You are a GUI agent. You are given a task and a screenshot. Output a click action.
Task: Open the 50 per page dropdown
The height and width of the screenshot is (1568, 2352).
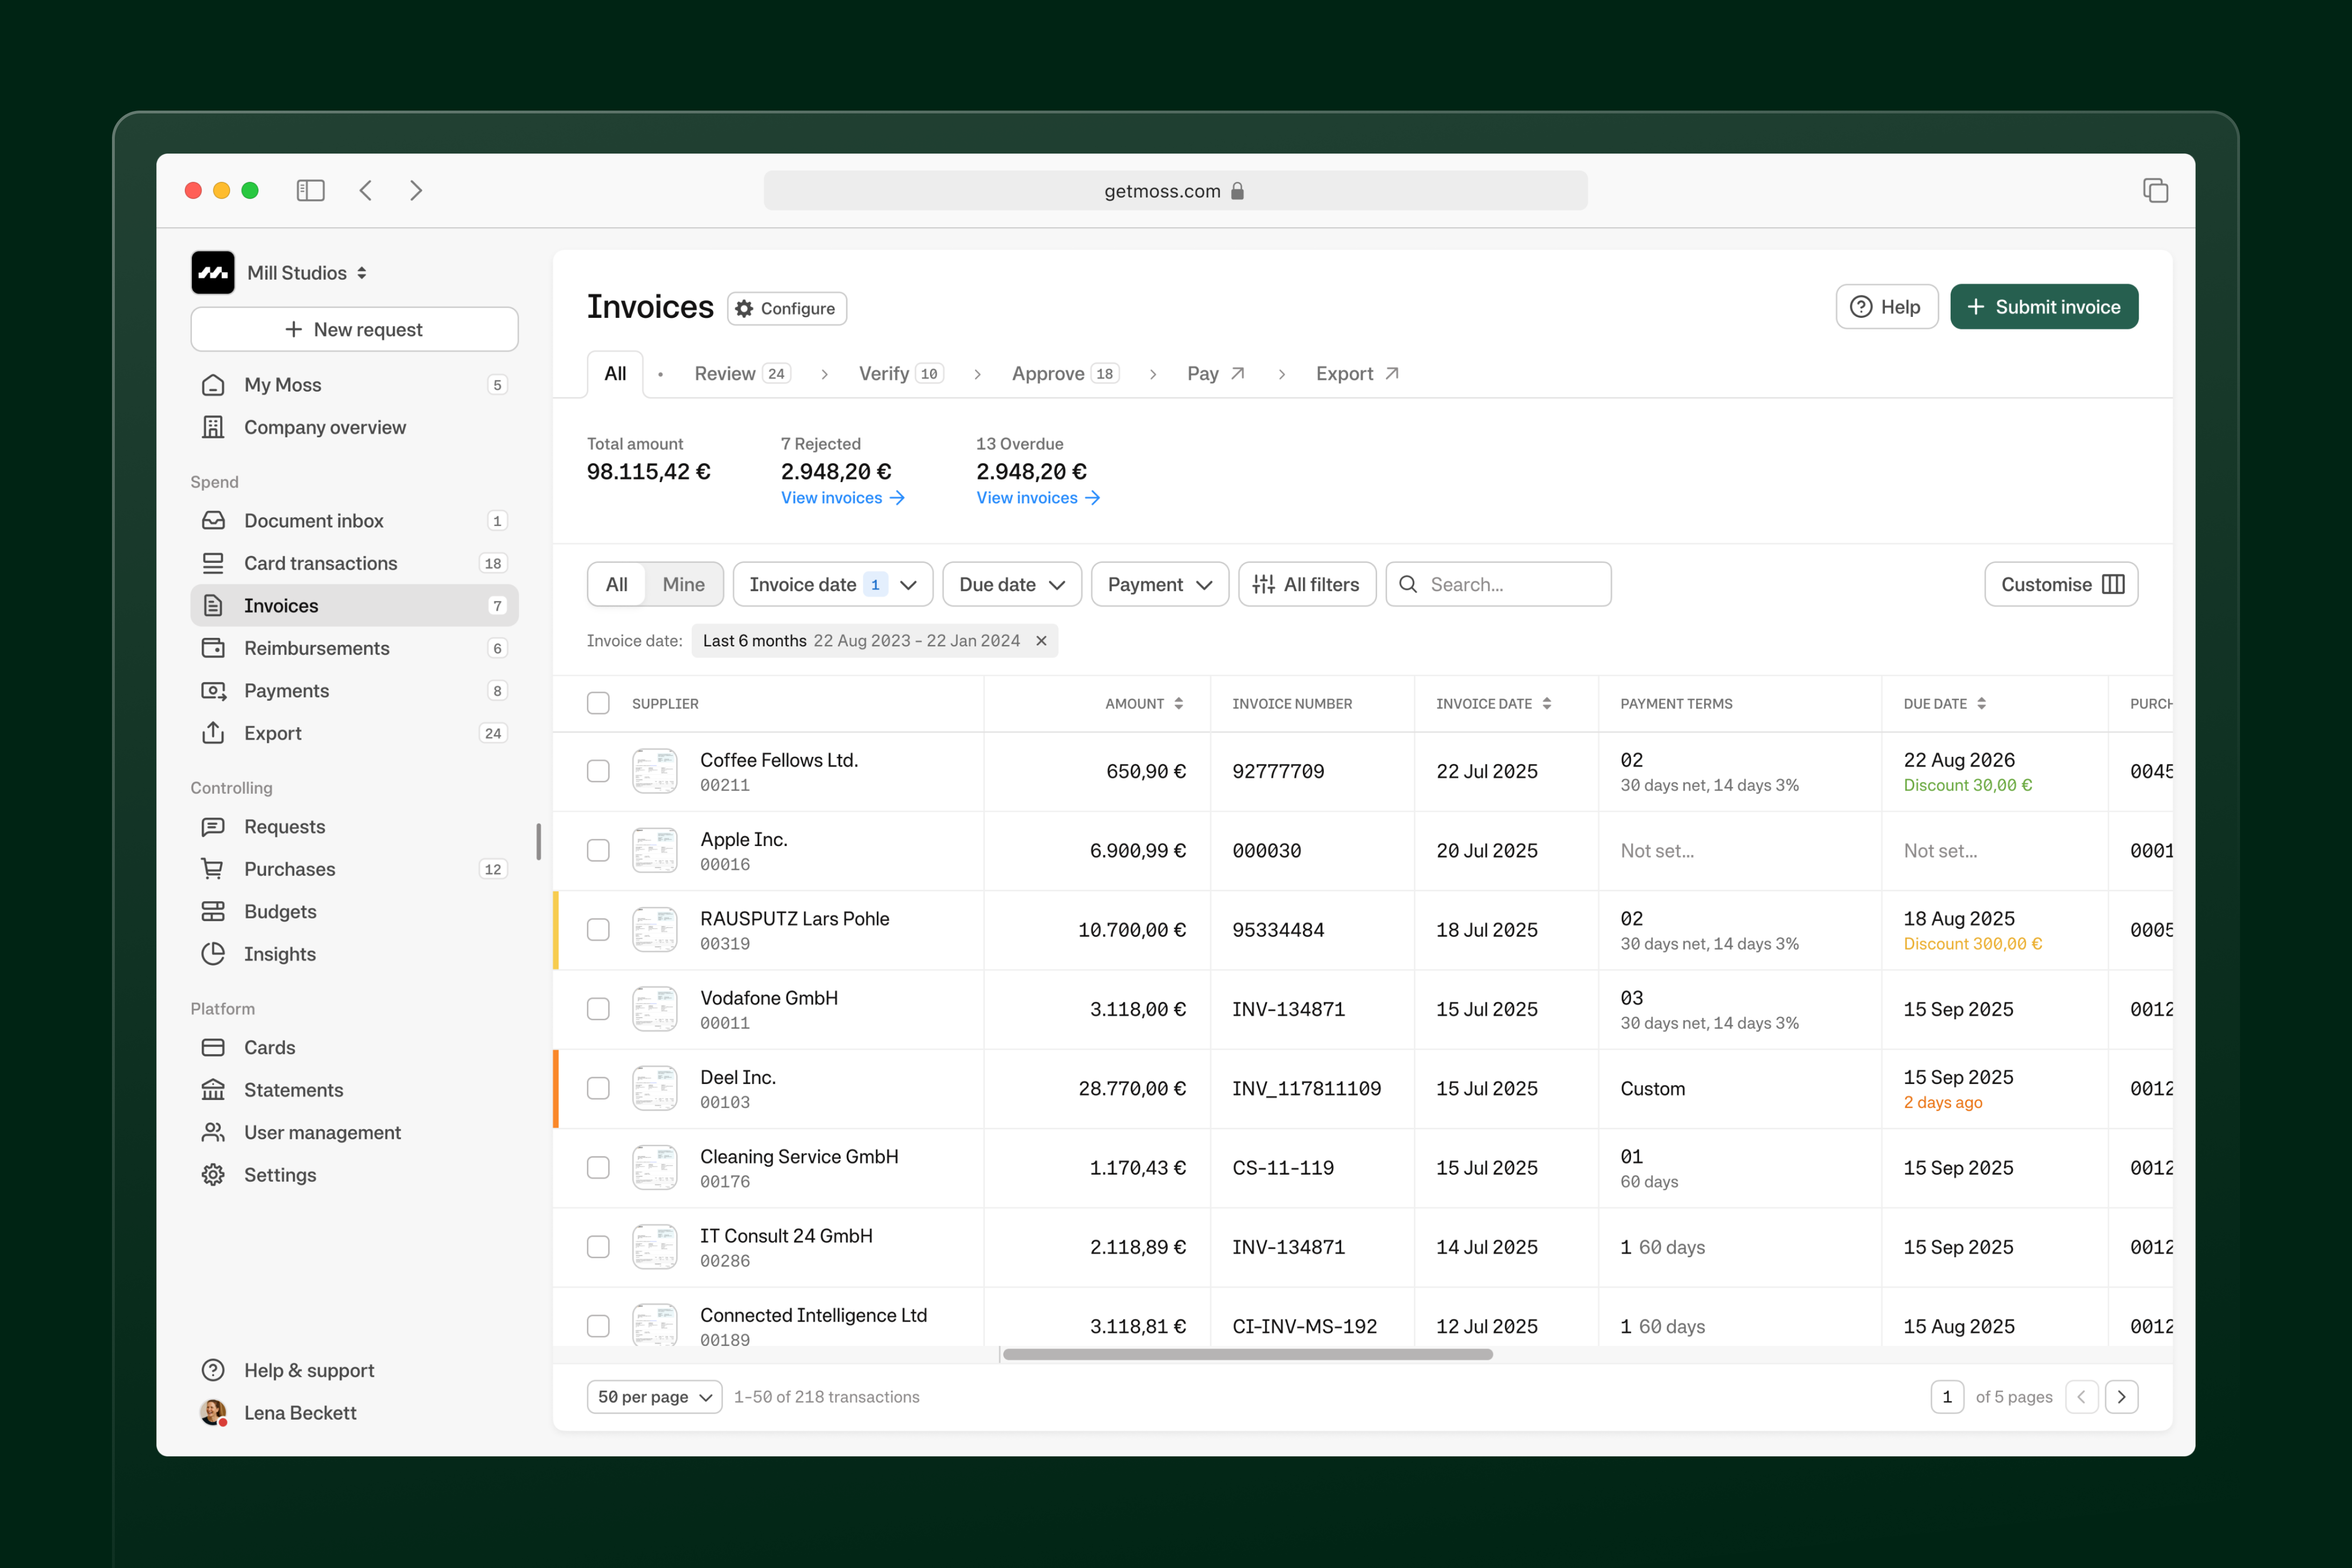[654, 1397]
